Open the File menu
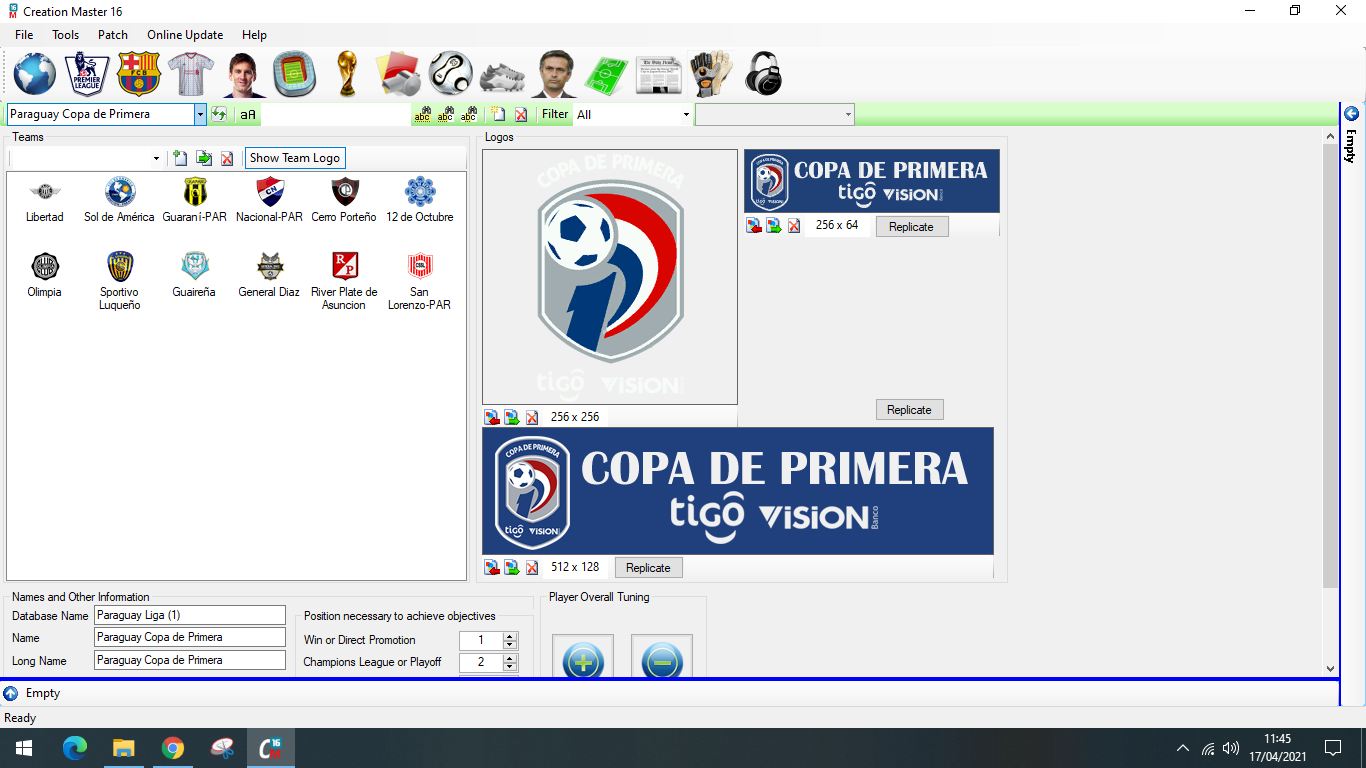 24,35
